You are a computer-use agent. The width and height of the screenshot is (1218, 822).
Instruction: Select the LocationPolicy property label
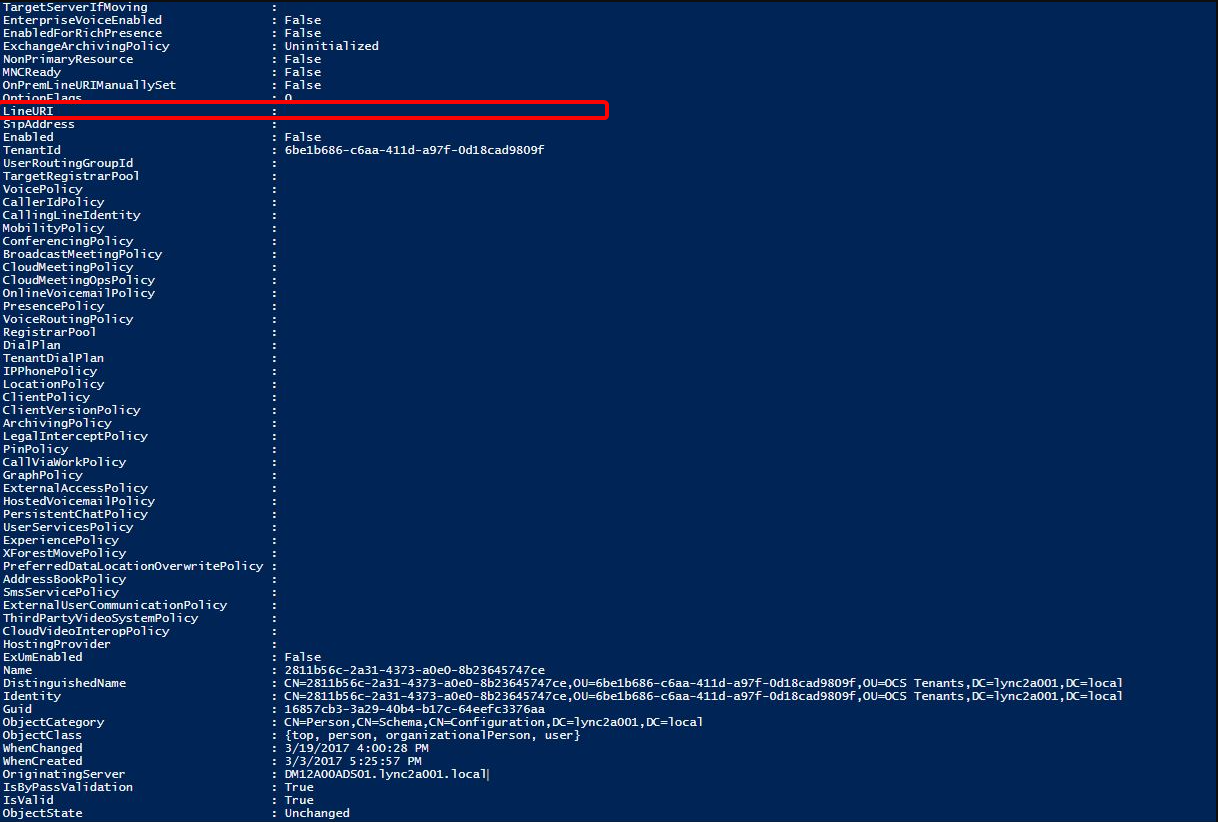point(52,384)
